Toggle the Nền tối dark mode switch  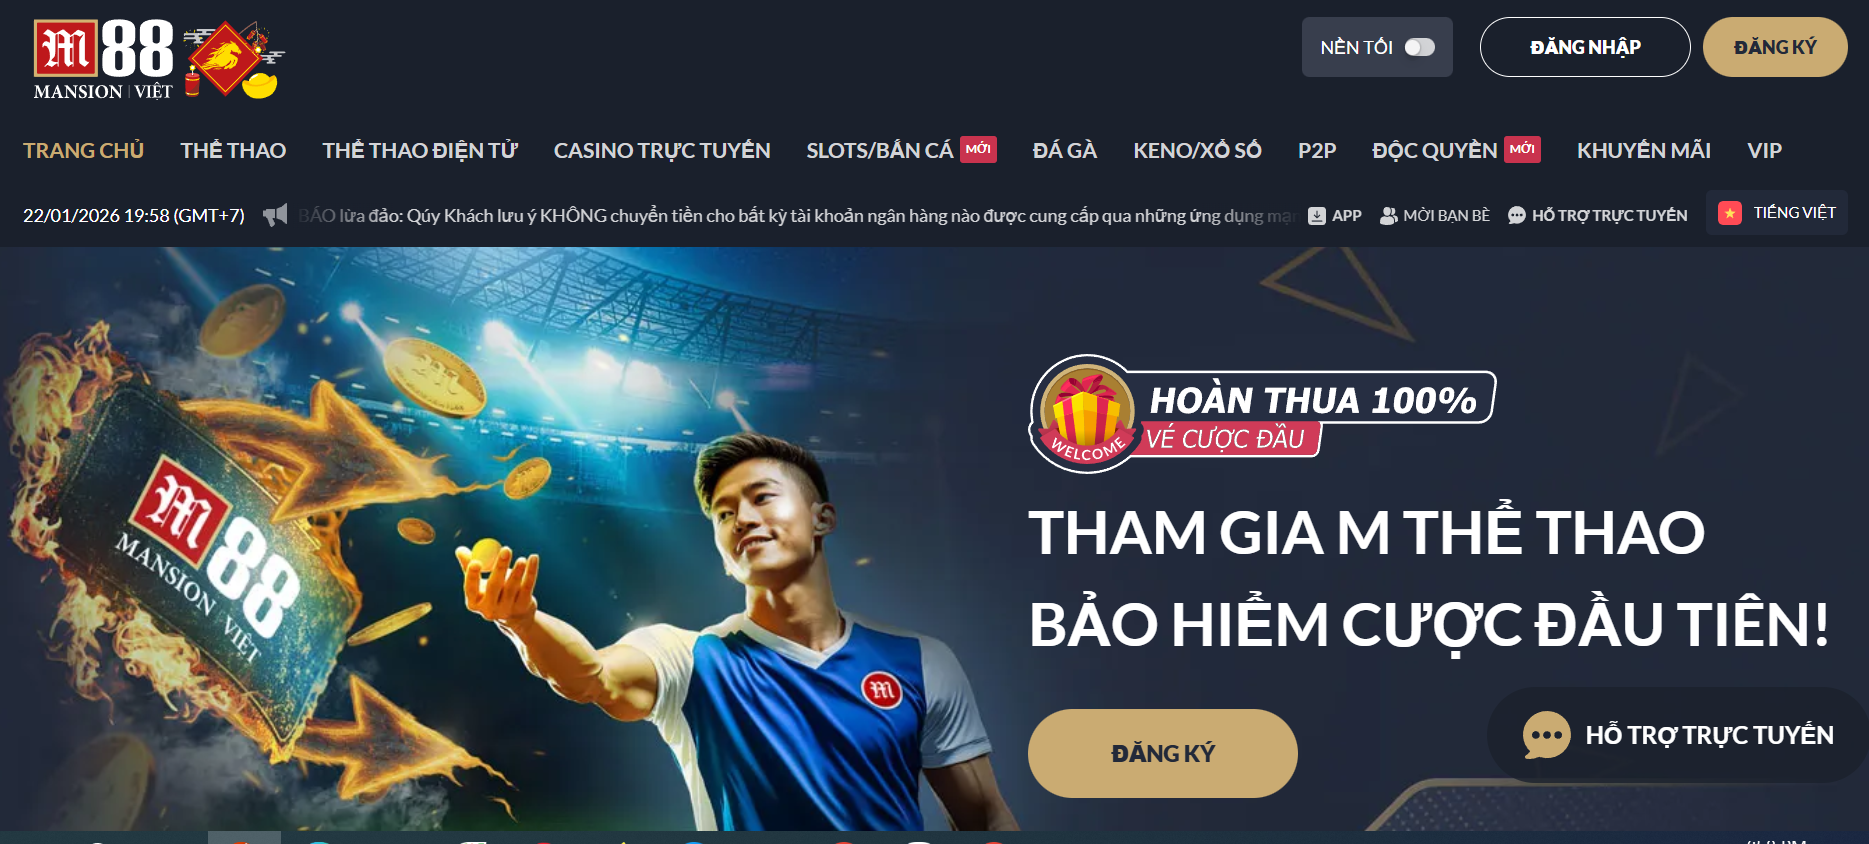tap(1419, 47)
